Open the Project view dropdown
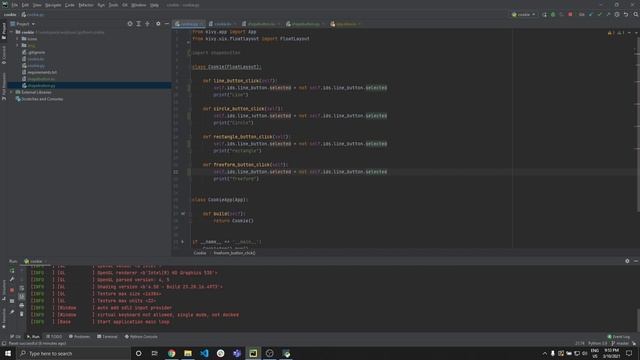This screenshot has width=640, height=360. [x=23, y=24]
